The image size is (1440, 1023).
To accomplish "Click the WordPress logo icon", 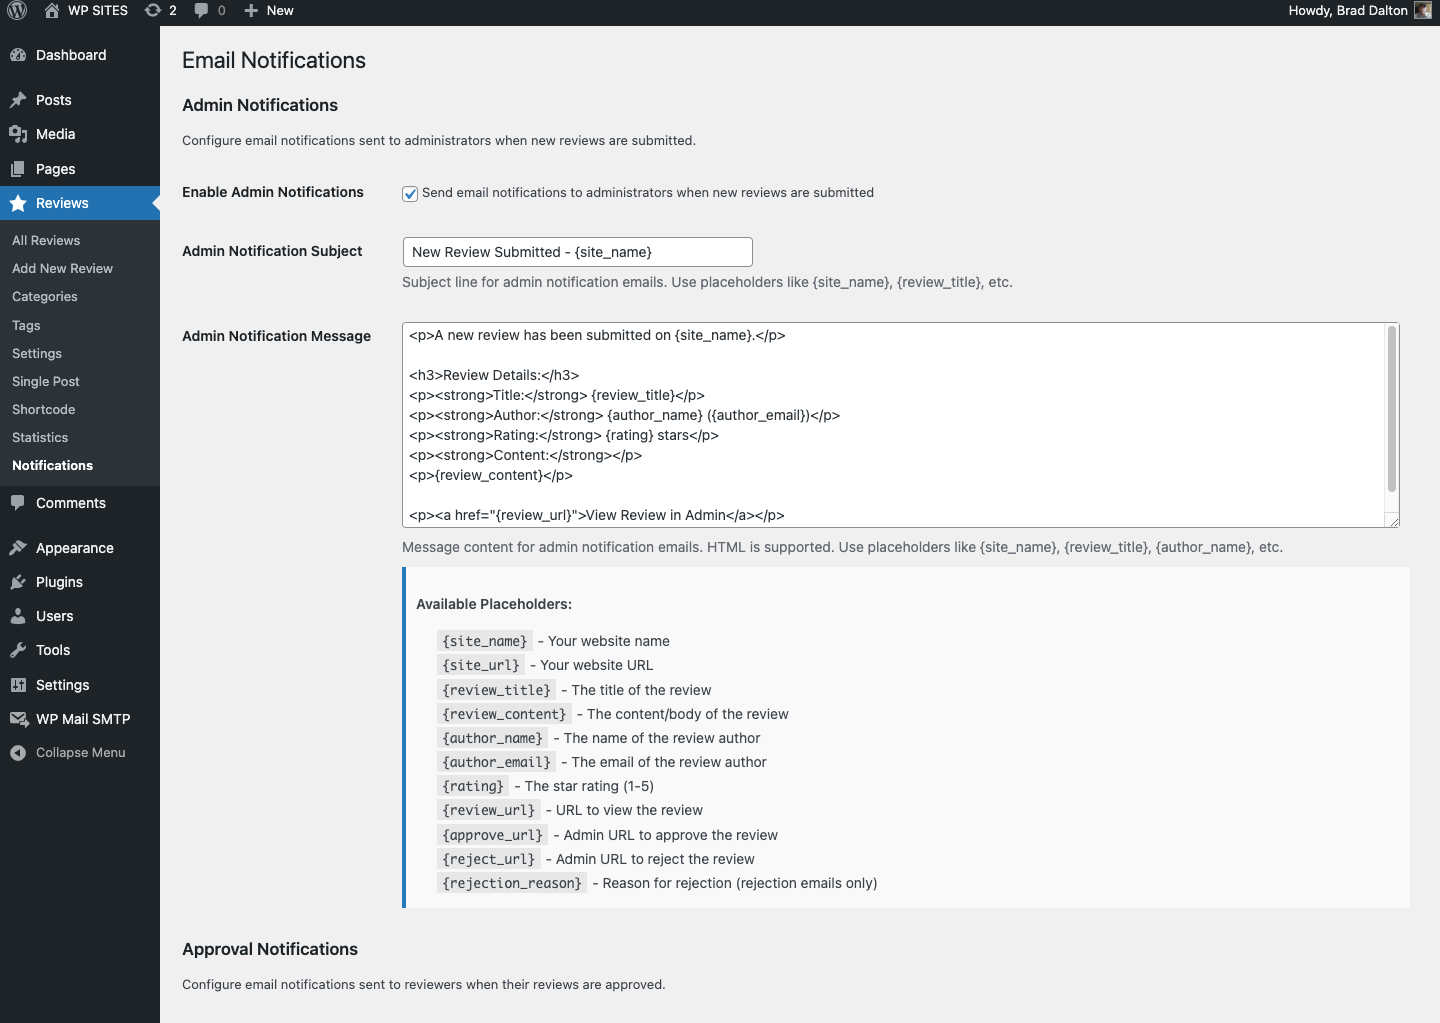I will point(17,11).
